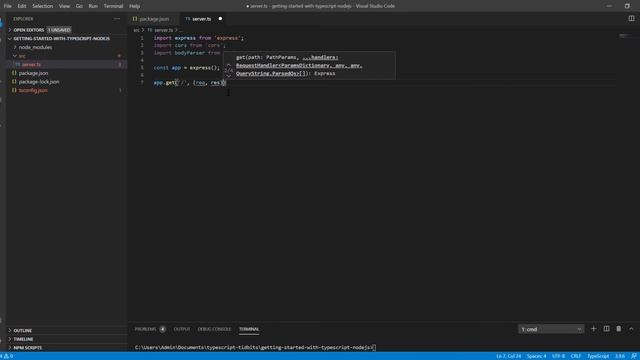Open the terminal selector dropdown showing cmd
This screenshot has width=640, height=360.
tap(551, 329)
